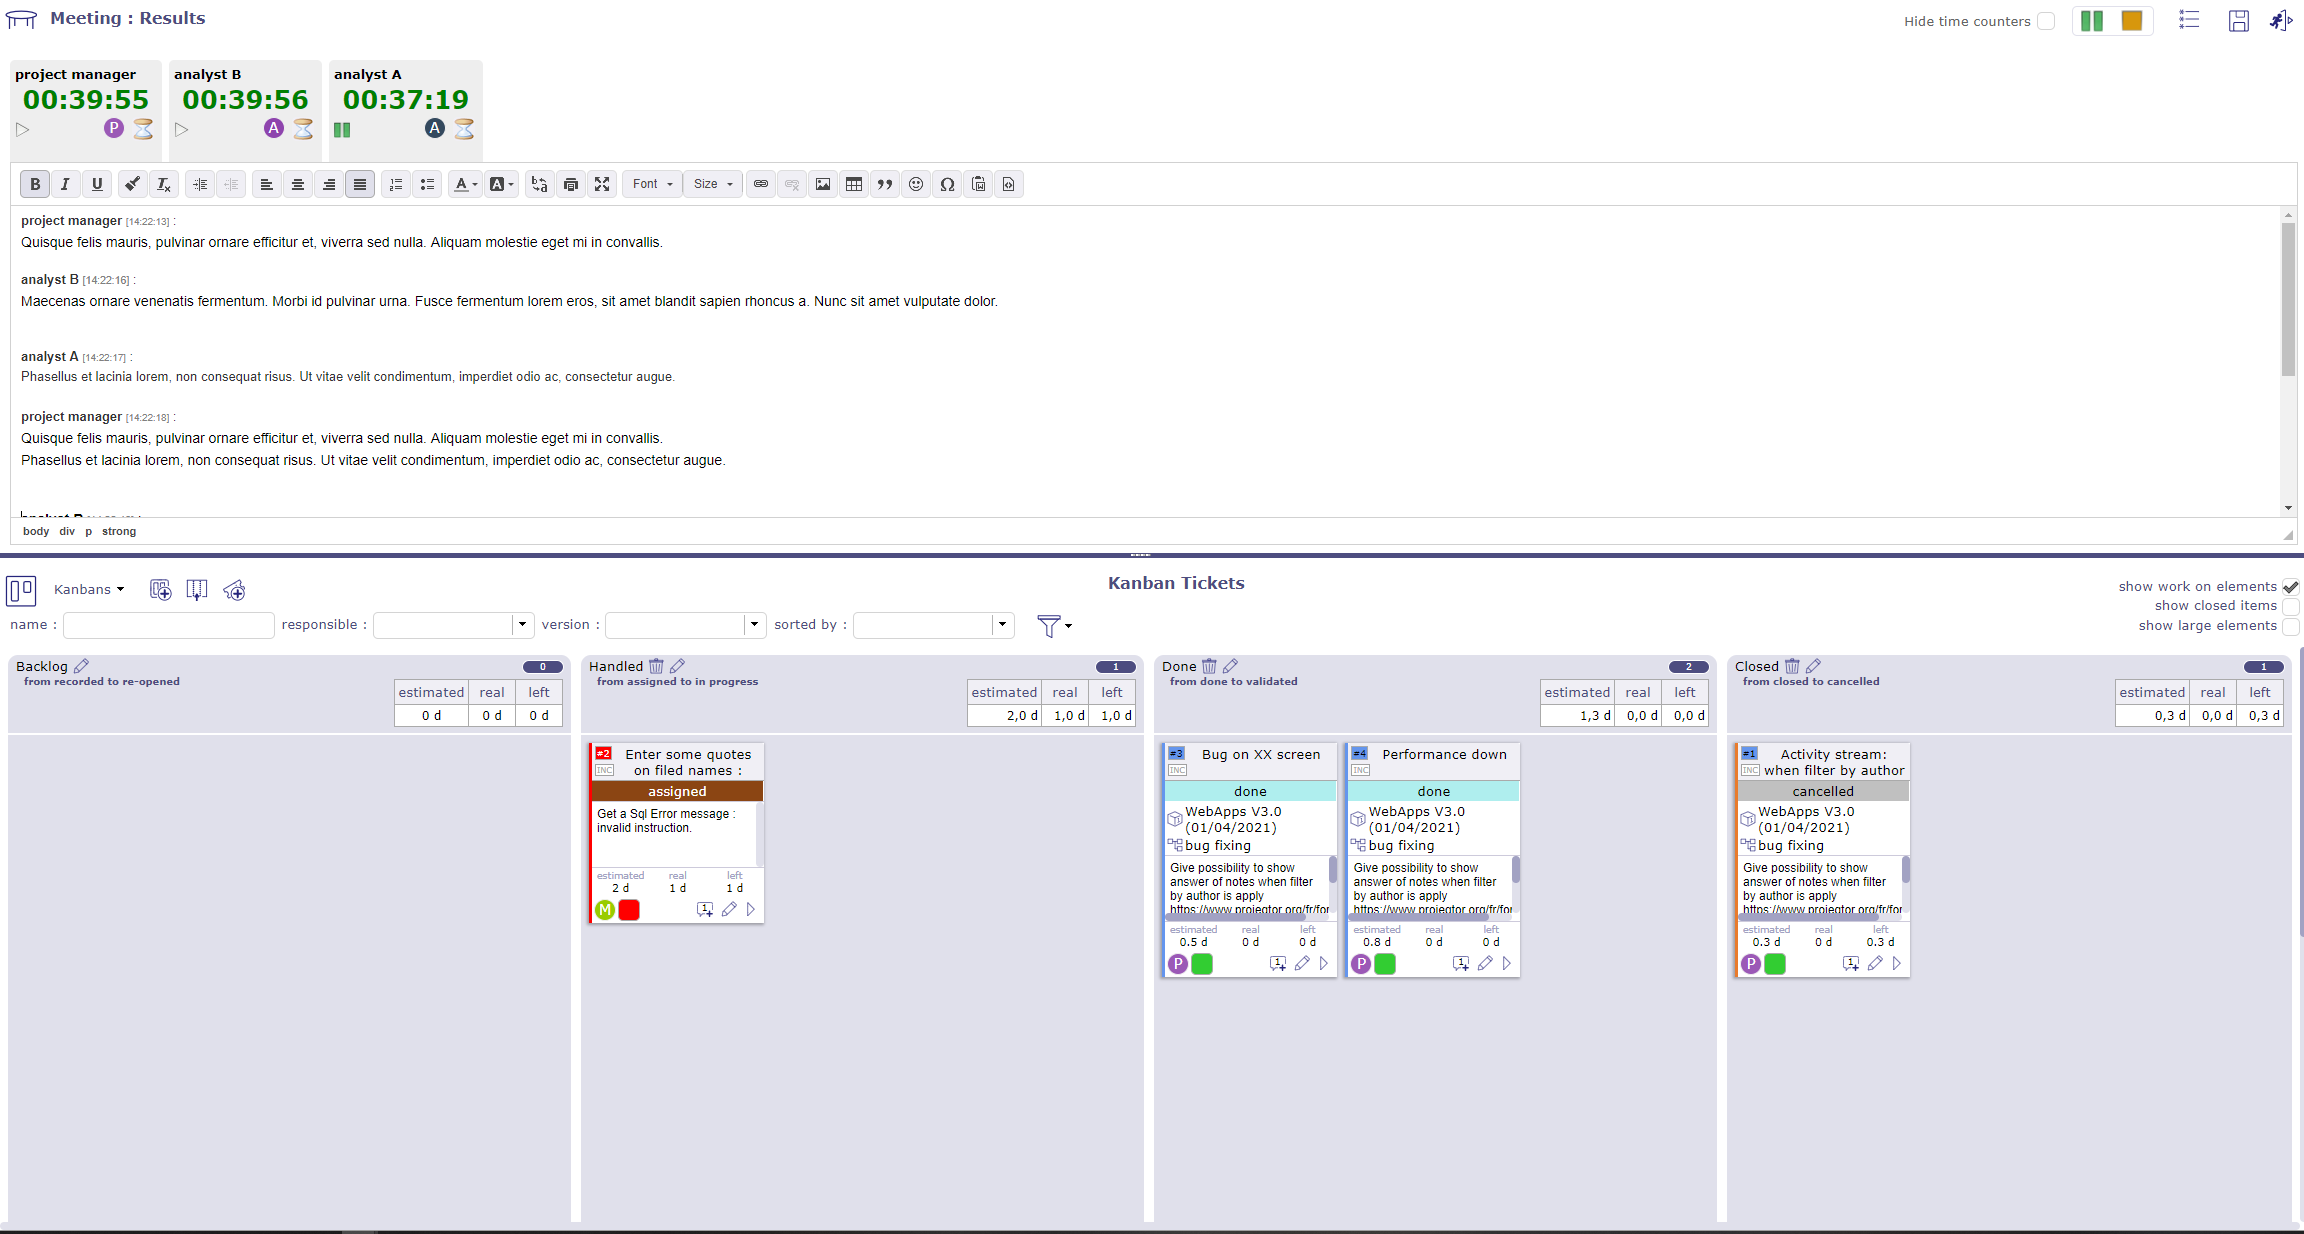The image size is (2304, 1234).
Task: Add a new ticket using the ticket-plus icon
Action: coord(234,590)
